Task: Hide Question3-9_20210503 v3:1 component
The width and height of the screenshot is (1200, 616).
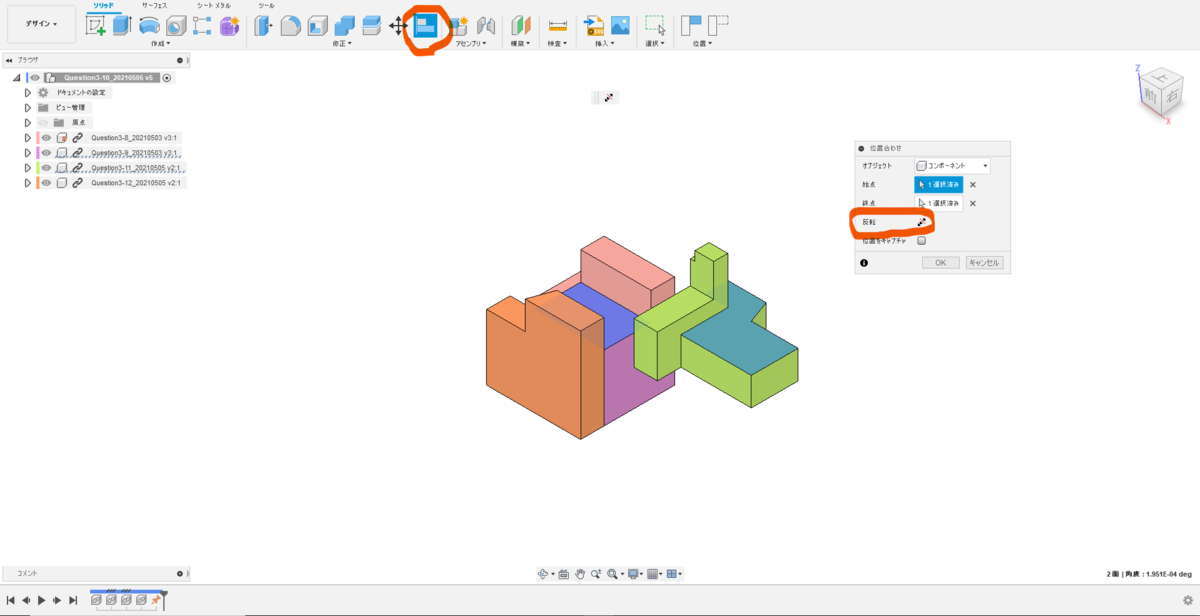Action: [46, 153]
